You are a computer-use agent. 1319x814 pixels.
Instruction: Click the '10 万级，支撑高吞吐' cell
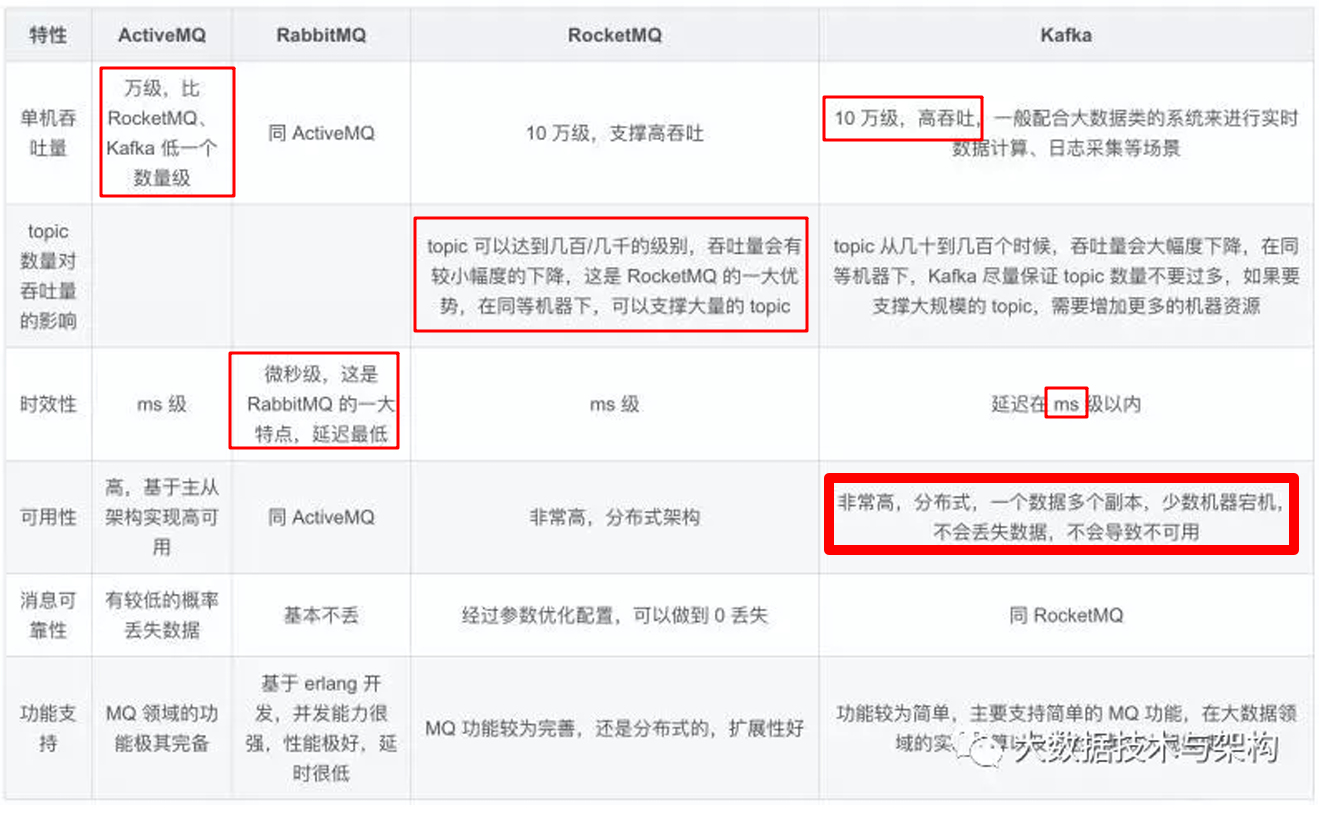[x=614, y=133]
